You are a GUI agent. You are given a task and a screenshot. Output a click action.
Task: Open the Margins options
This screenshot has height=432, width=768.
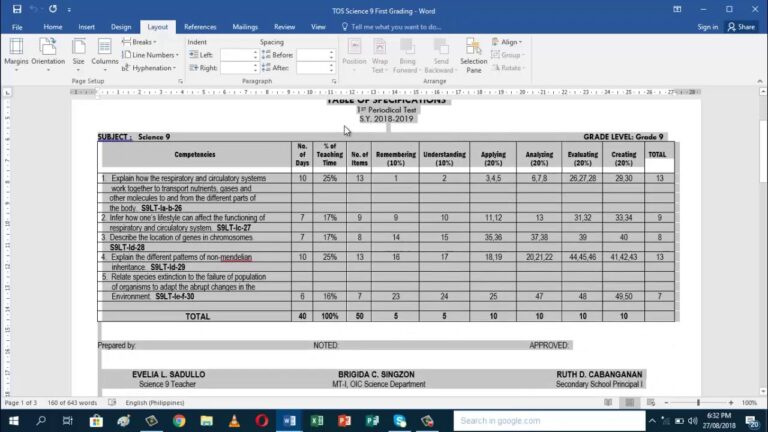[x=16, y=52]
